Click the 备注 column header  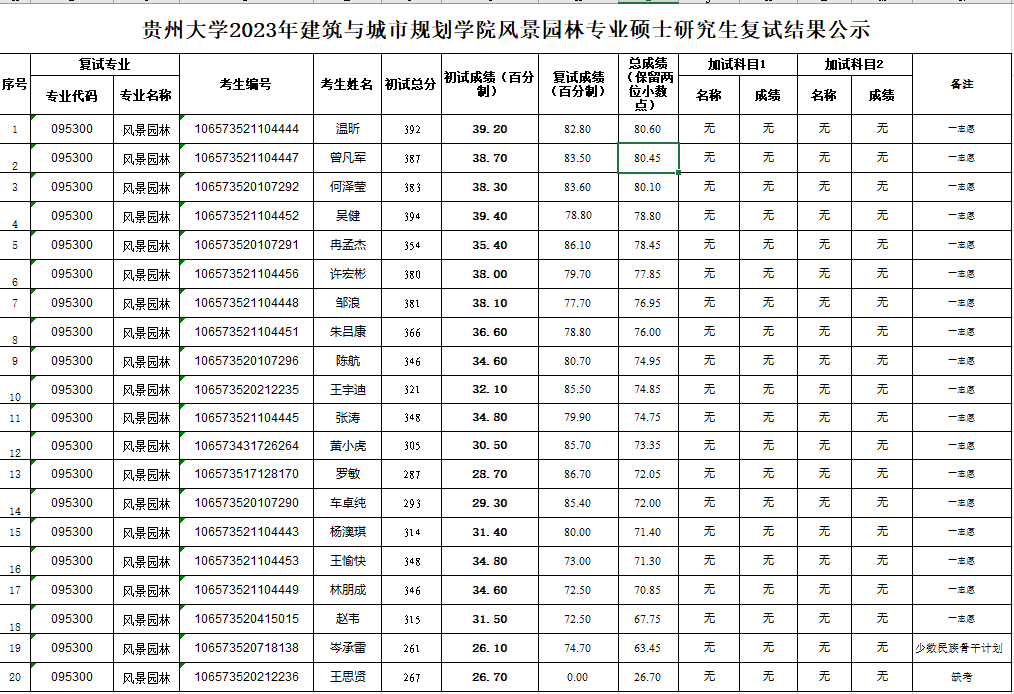[x=961, y=85]
